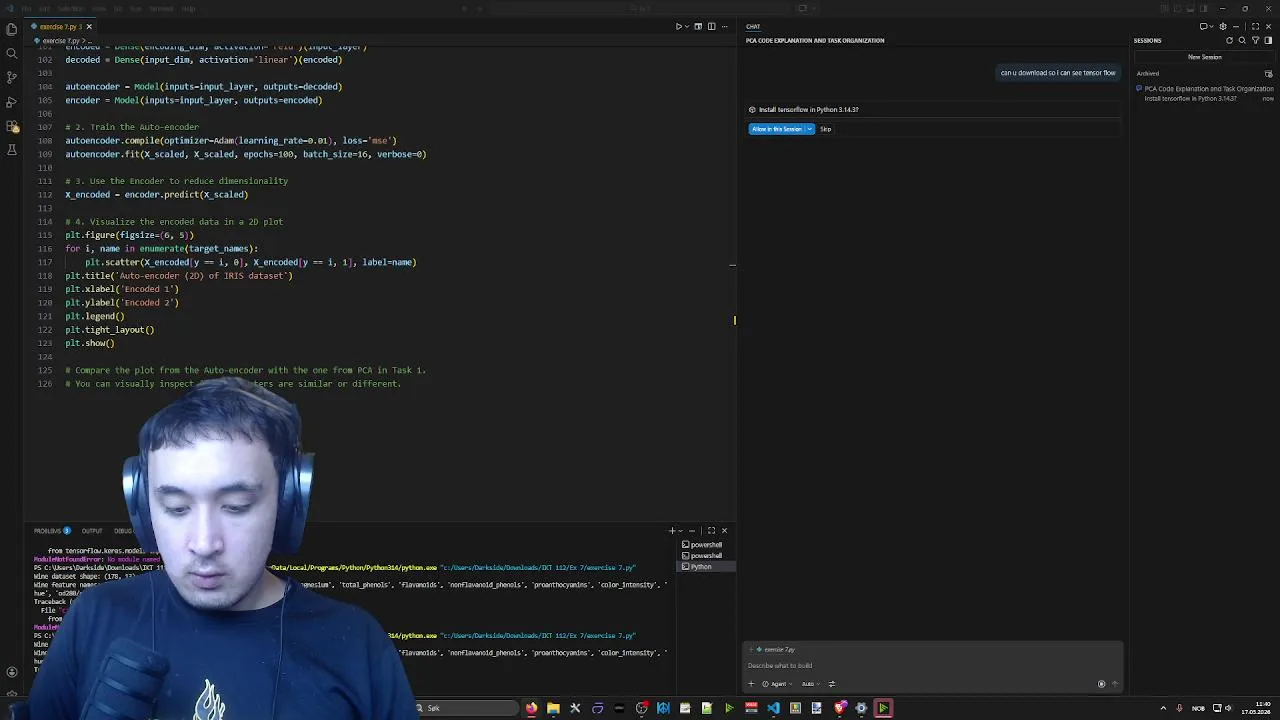Switch to the OUTPUT panel tab
The height and width of the screenshot is (720, 1280).
tap(92, 531)
